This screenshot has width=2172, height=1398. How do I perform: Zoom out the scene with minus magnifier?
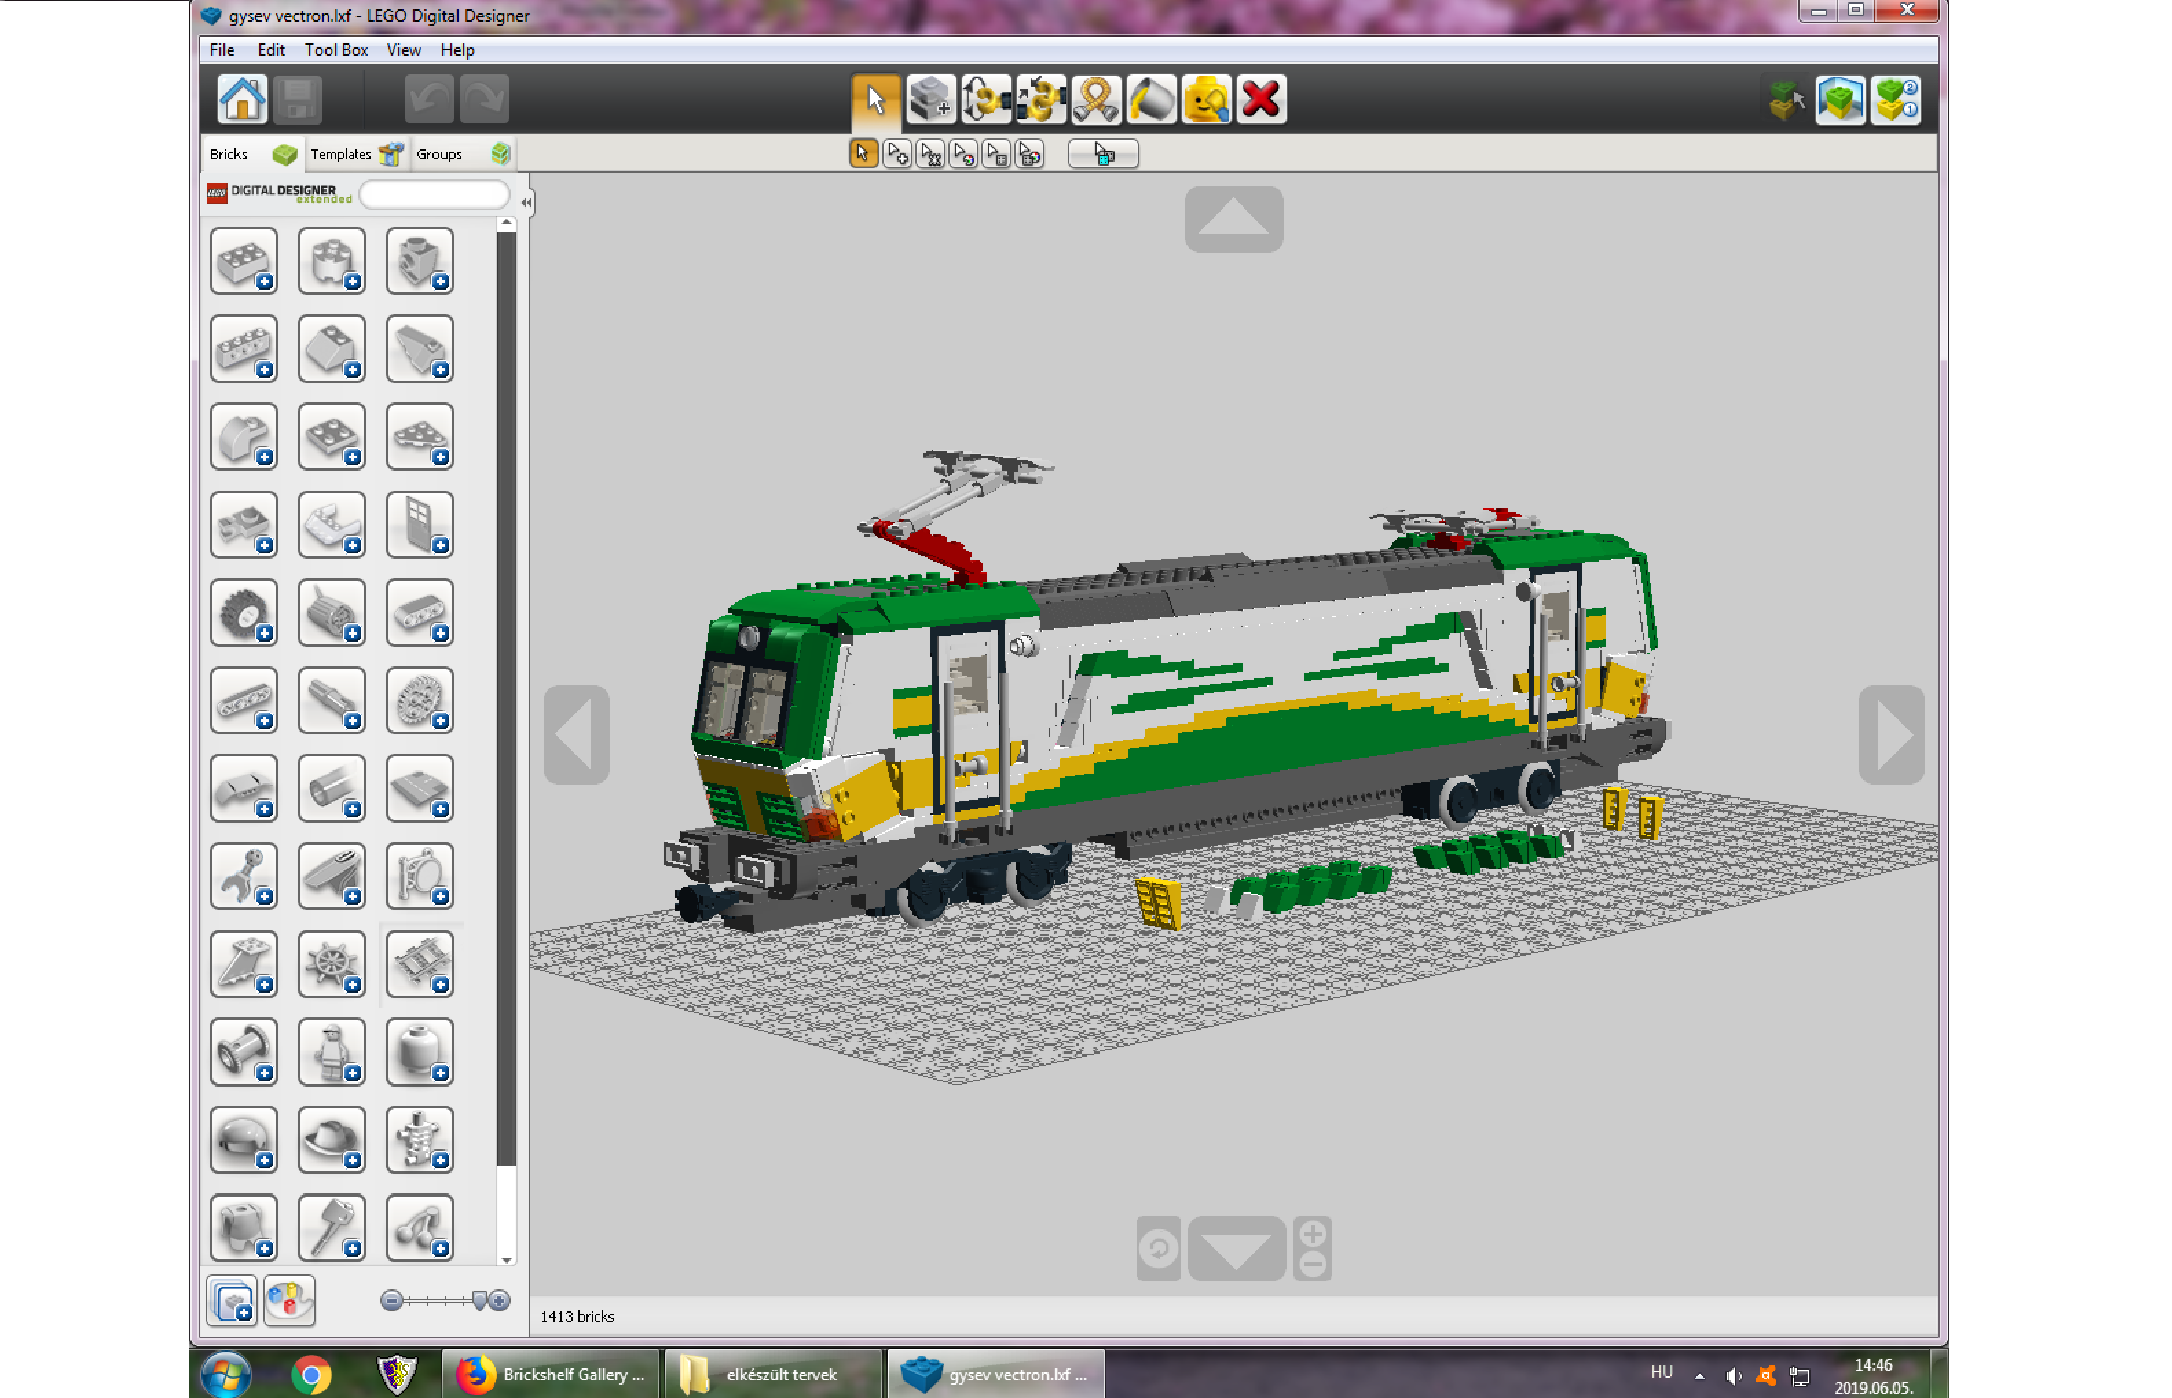coord(1313,1265)
